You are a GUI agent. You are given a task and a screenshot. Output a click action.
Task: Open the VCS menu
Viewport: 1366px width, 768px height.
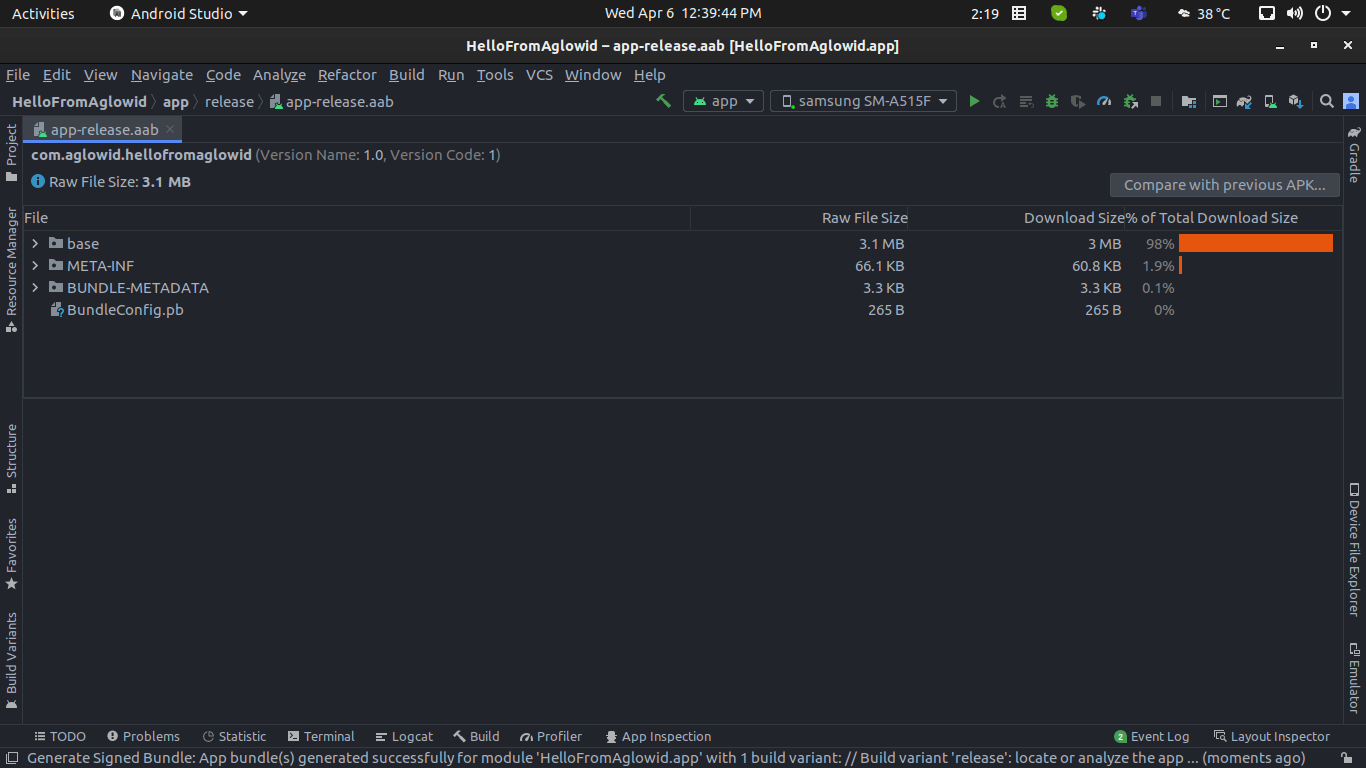tap(539, 75)
